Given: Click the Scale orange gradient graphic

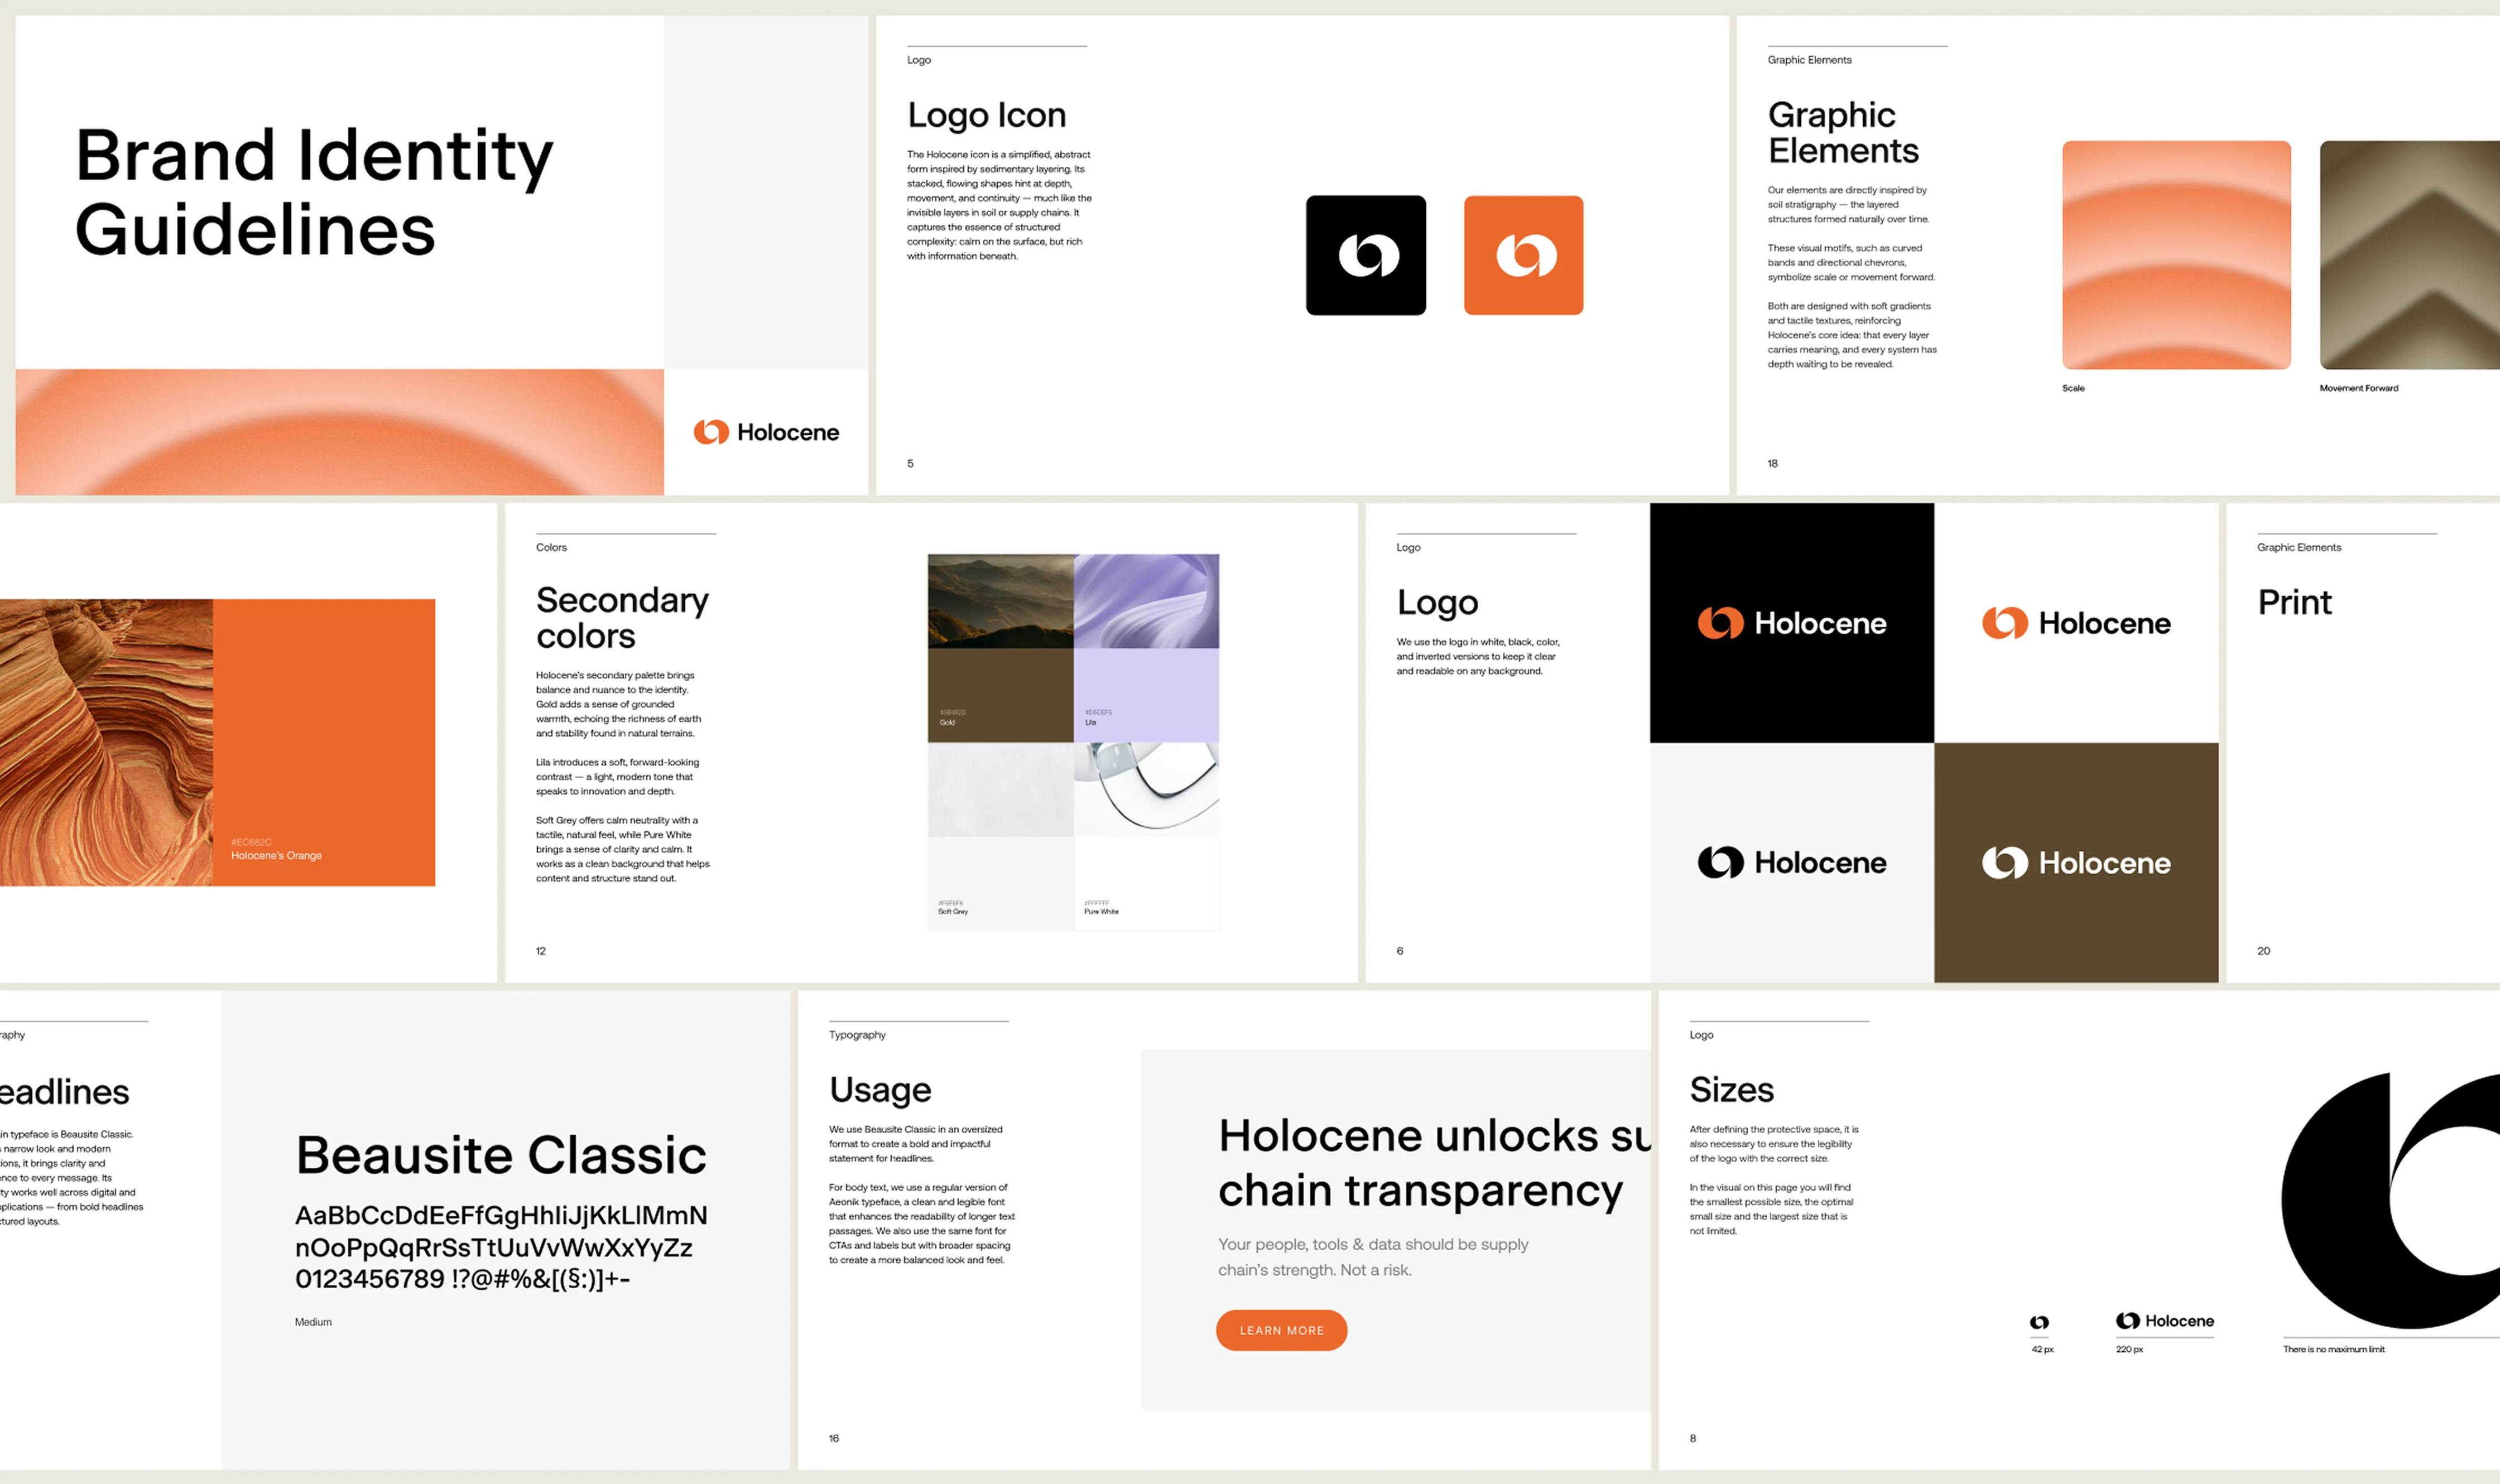Looking at the screenshot, I should pos(2176,255).
